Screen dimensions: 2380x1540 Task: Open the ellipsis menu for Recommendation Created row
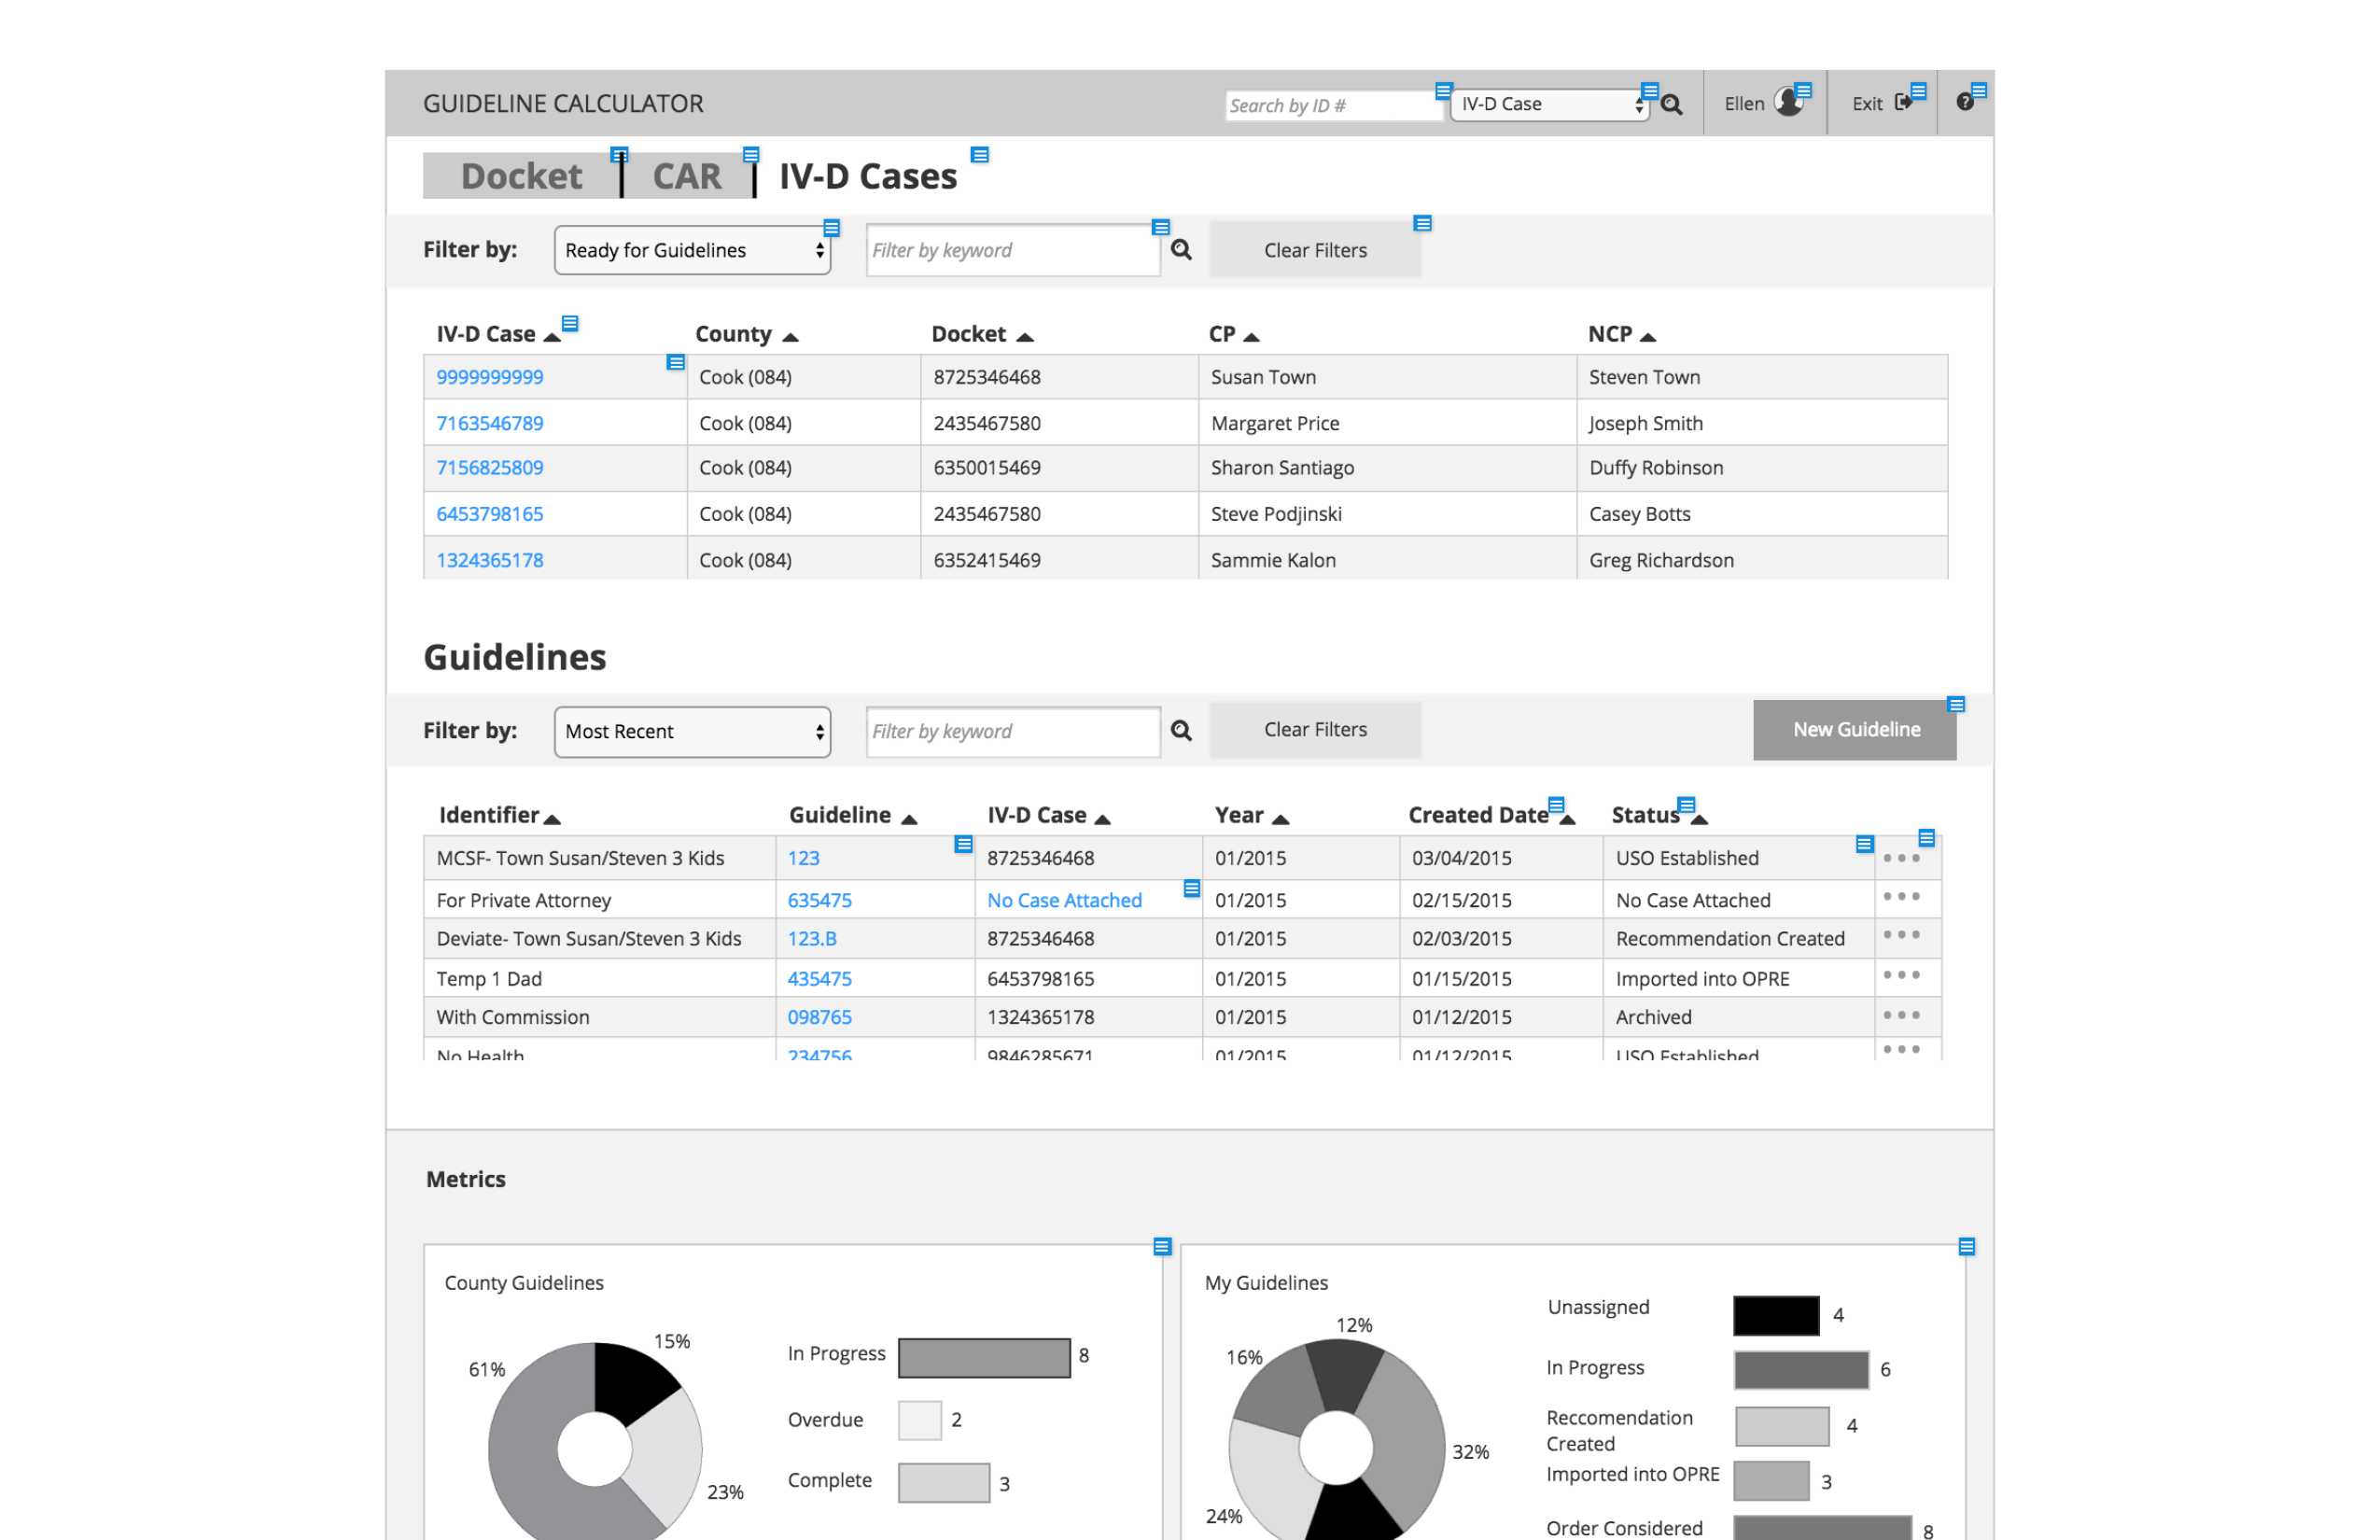[1901, 935]
